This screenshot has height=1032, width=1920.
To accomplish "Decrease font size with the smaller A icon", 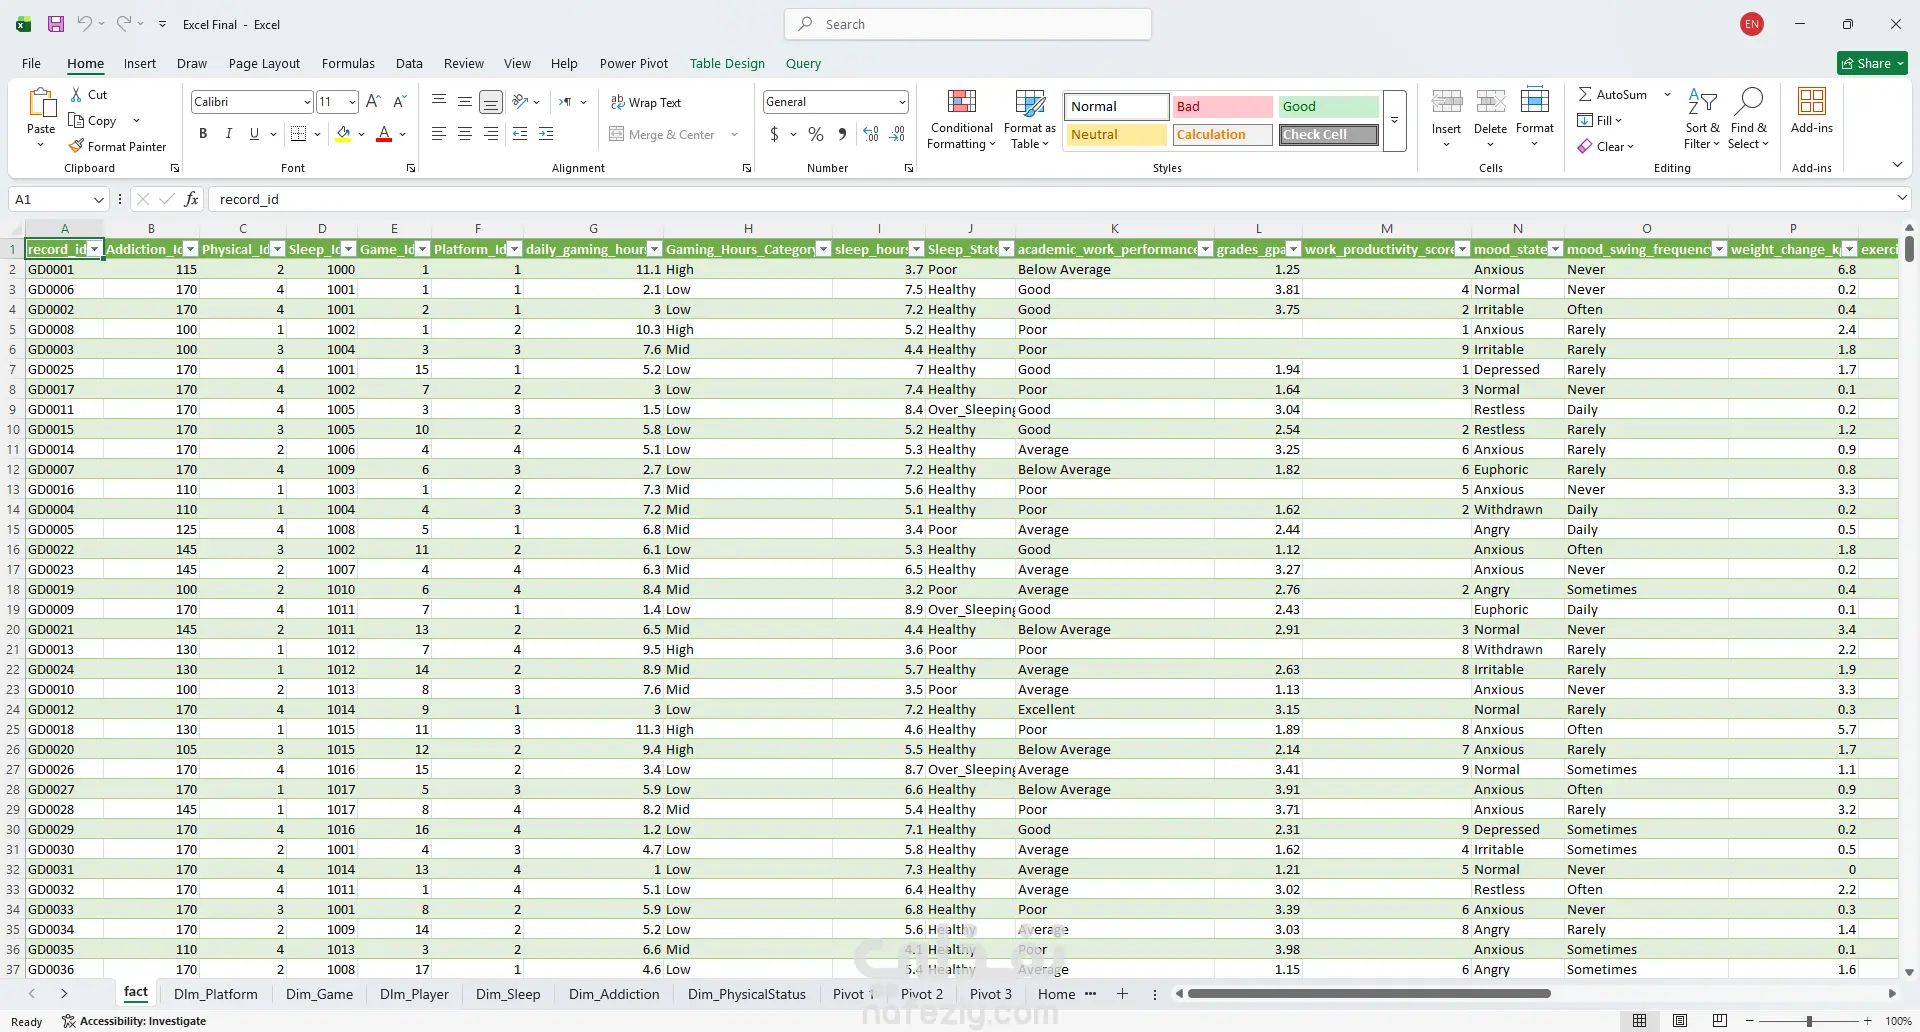I will coord(399,101).
